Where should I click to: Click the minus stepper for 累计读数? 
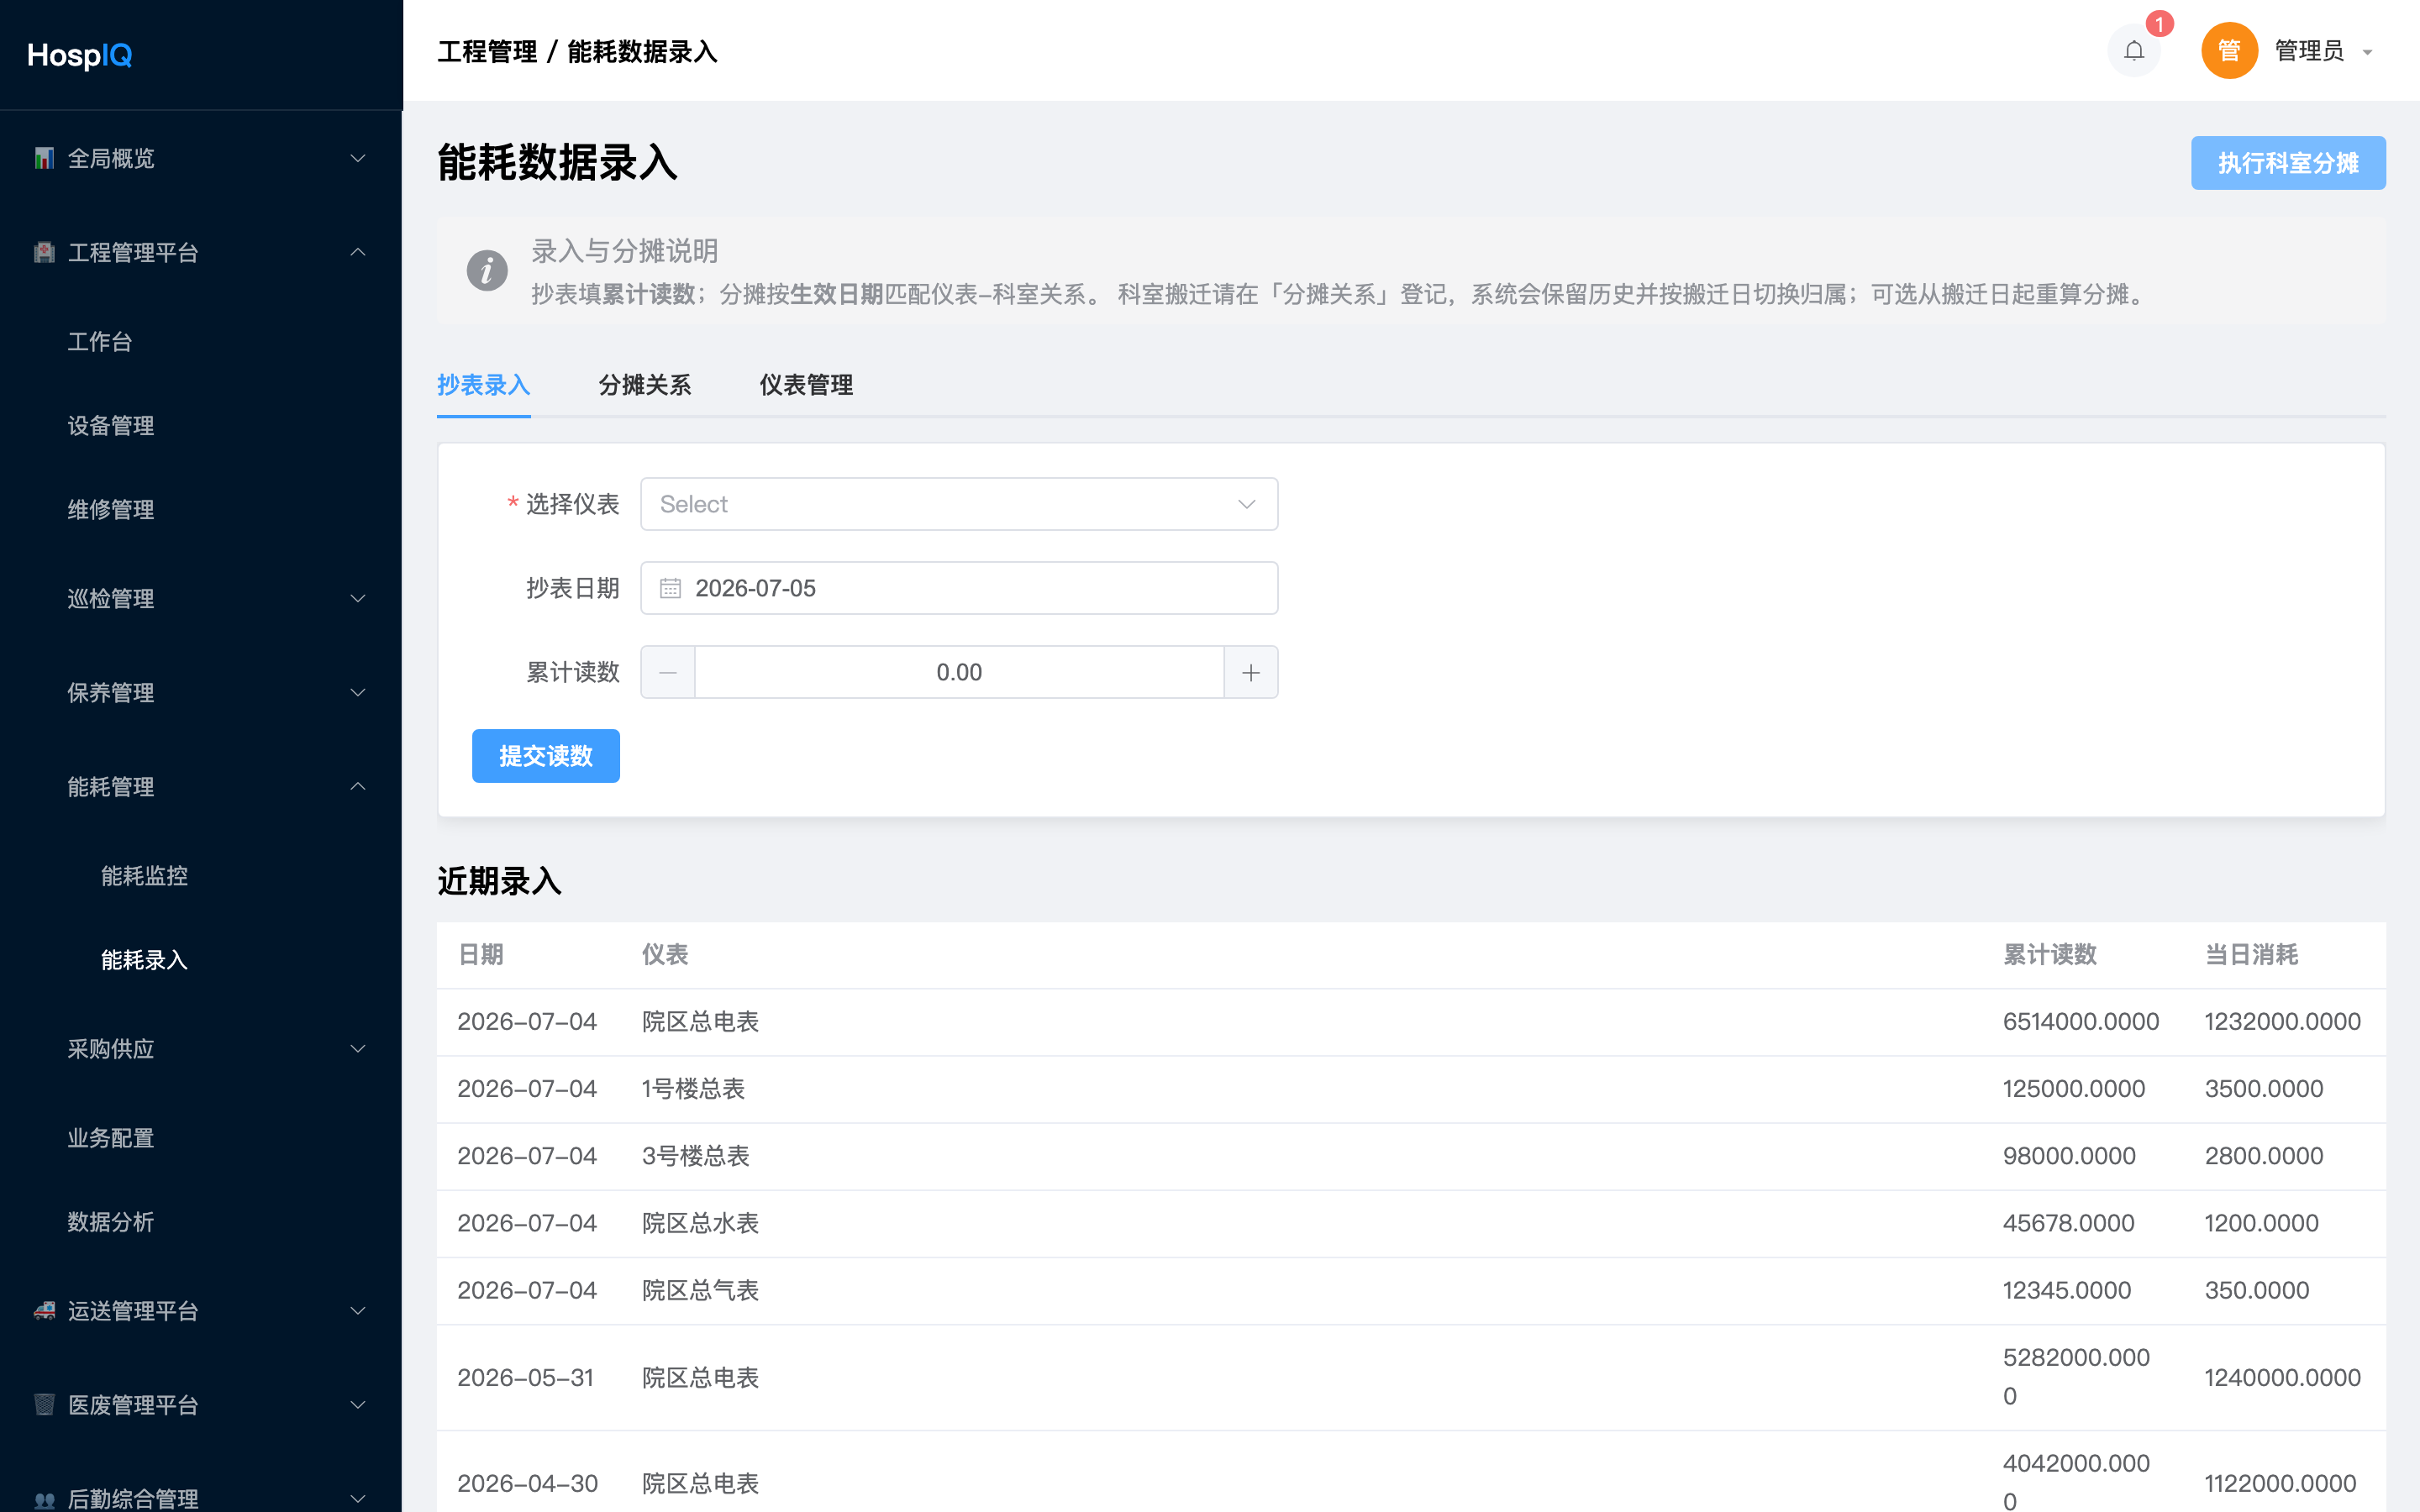668,672
